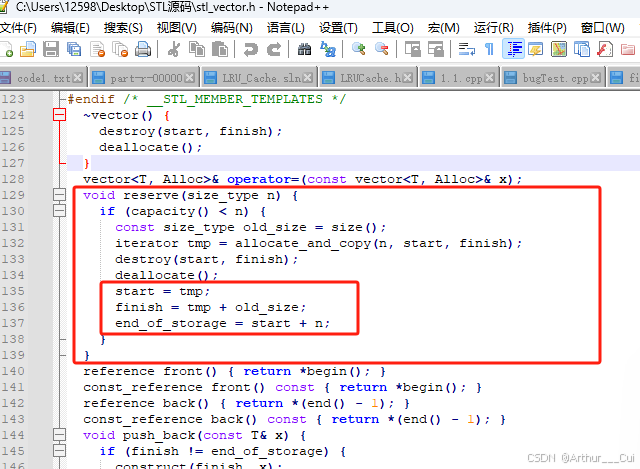The width and height of the screenshot is (640, 469).
Task: Toggle the Document Map icon
Action: point(559,49)
